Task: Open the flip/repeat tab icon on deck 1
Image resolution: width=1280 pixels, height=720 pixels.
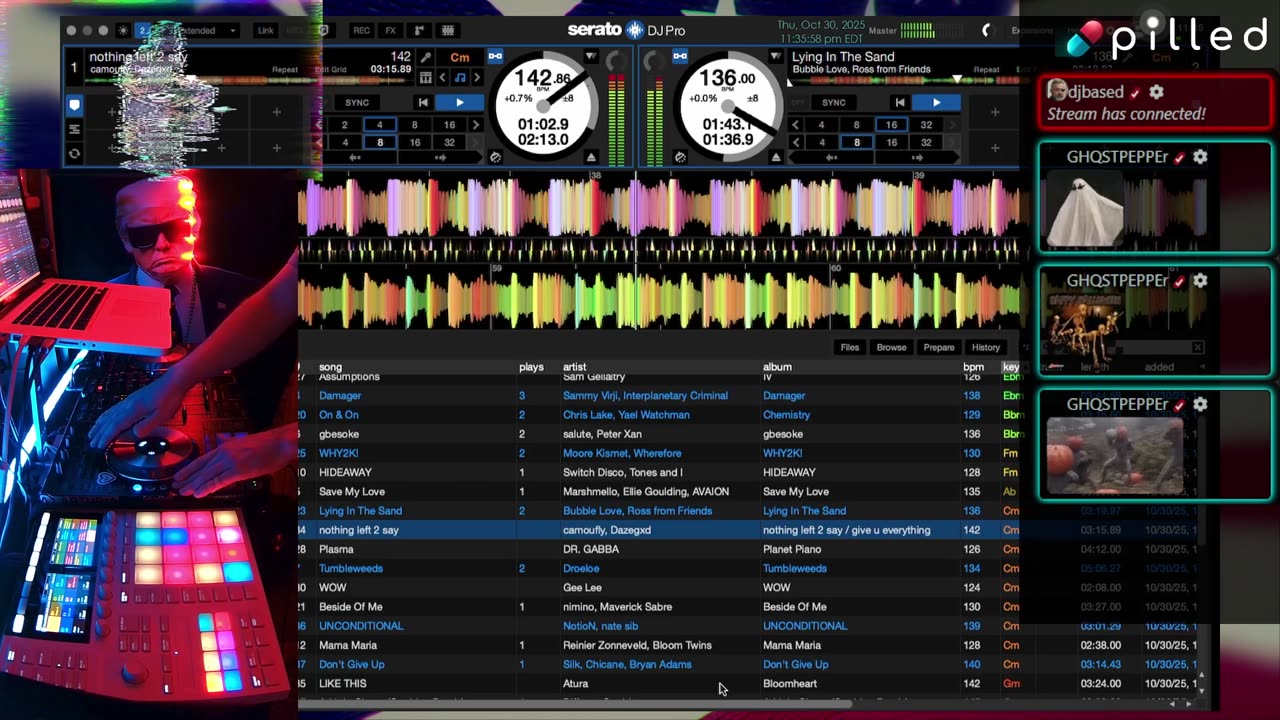Action: 74,153
